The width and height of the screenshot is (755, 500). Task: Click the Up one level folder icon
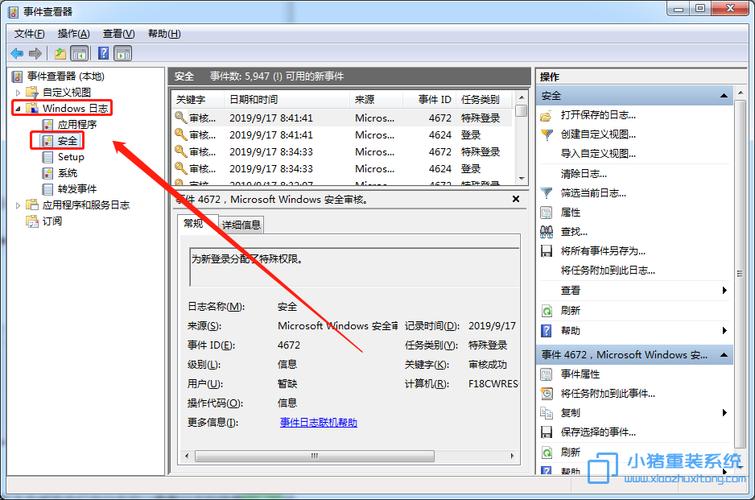click(x=60, y=53)
